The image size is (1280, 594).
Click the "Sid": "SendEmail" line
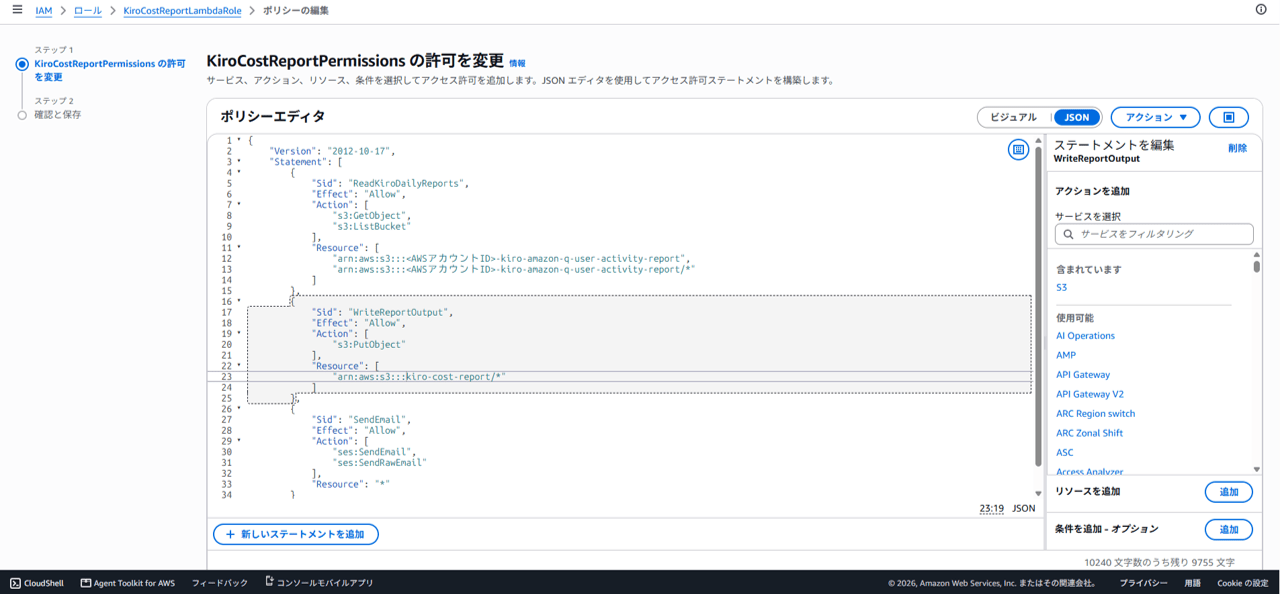361,420
